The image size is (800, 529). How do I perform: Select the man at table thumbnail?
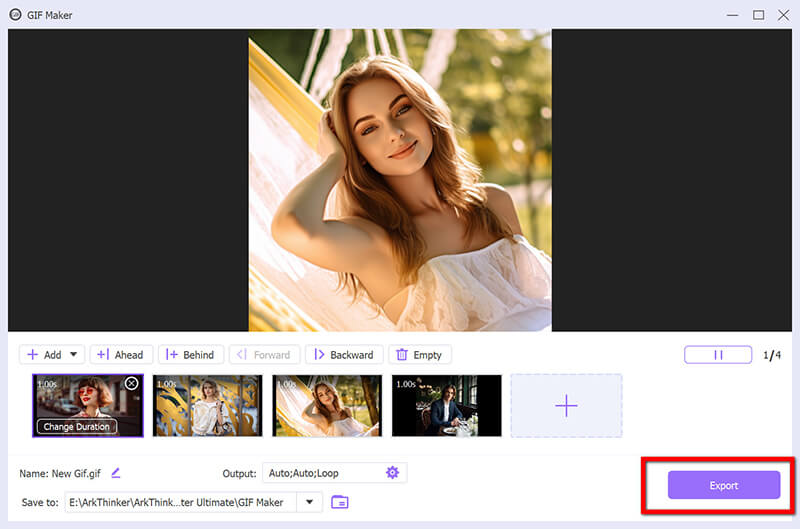[447, 406]
